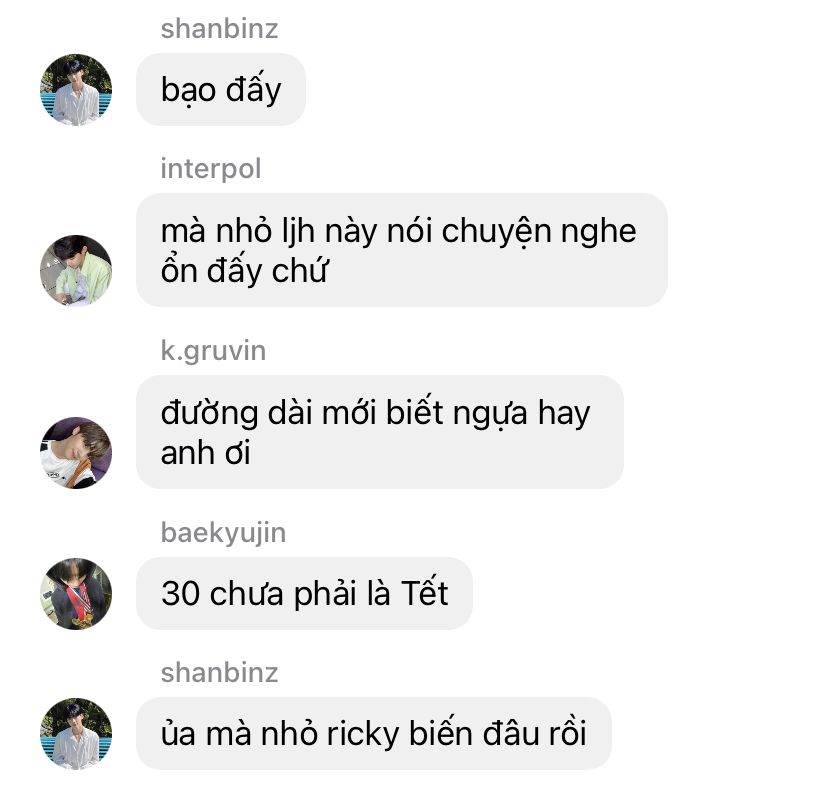Viewport: 828px width, 786px height.
Task: Click baekyujin's avatar photo
Action: [76, 593]
